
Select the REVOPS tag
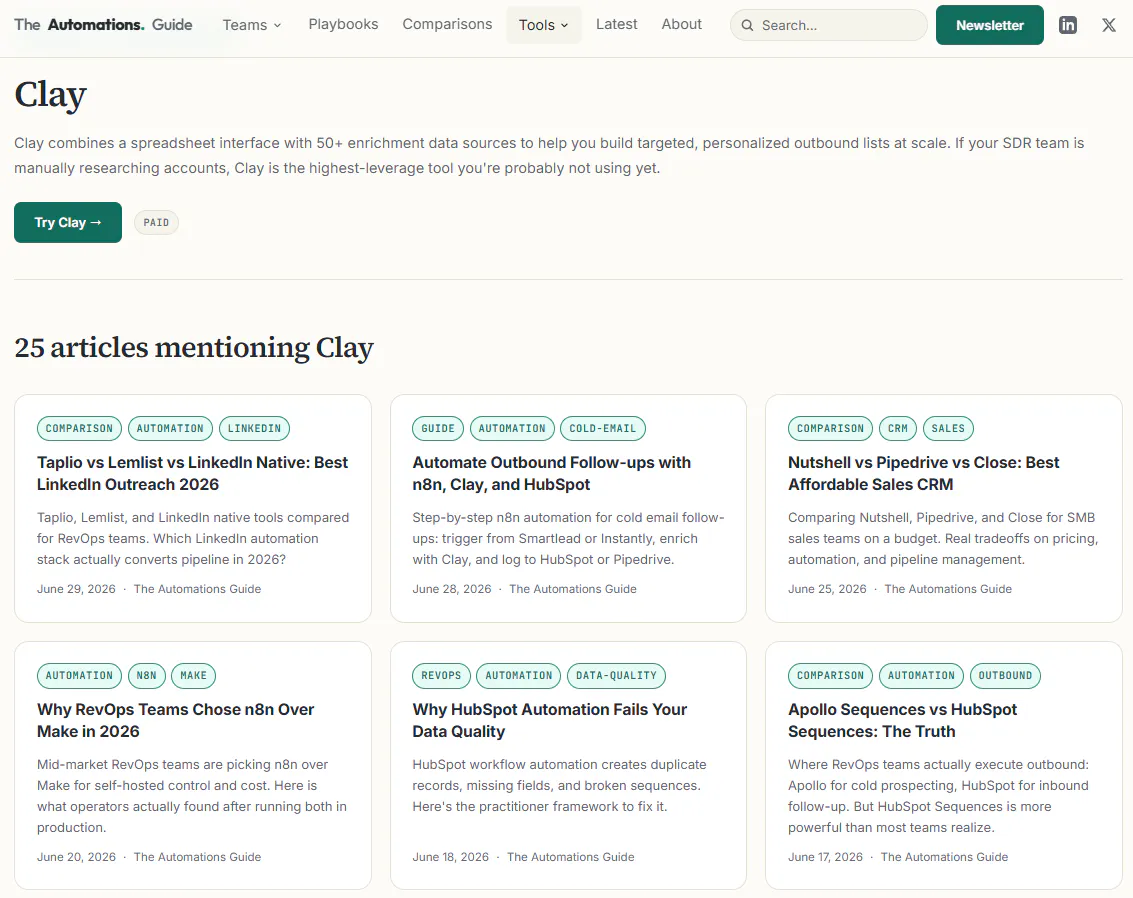pos(441,675)
